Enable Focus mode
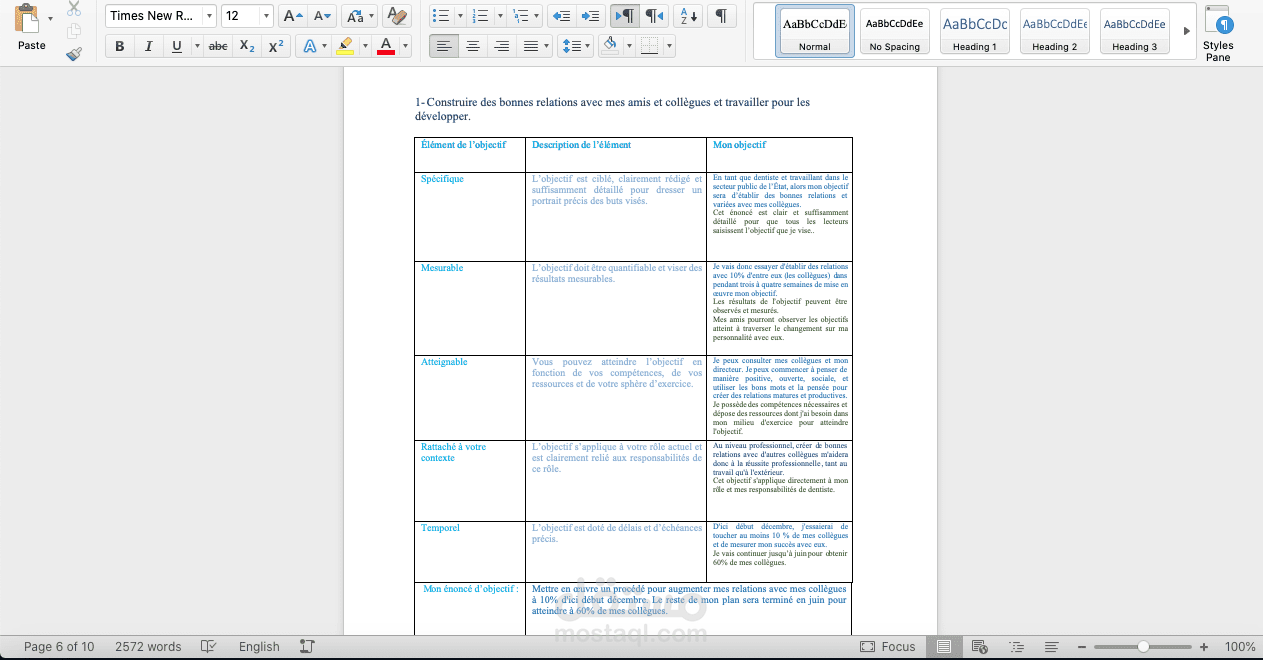The image size is (1263, 660). tap(888, 647)
